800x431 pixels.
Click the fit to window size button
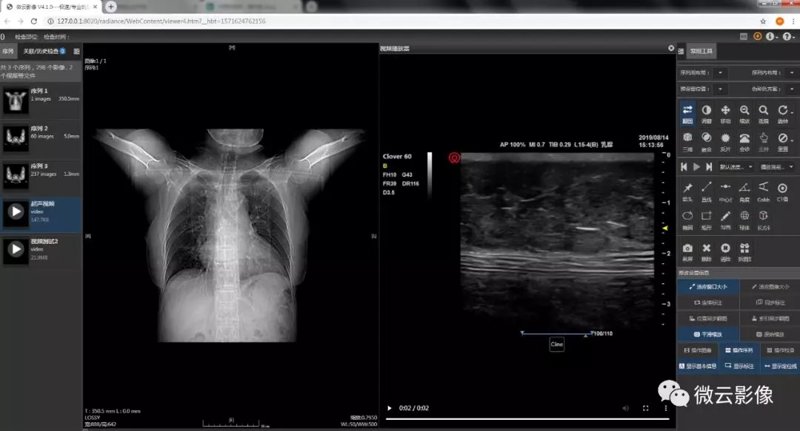708,287
